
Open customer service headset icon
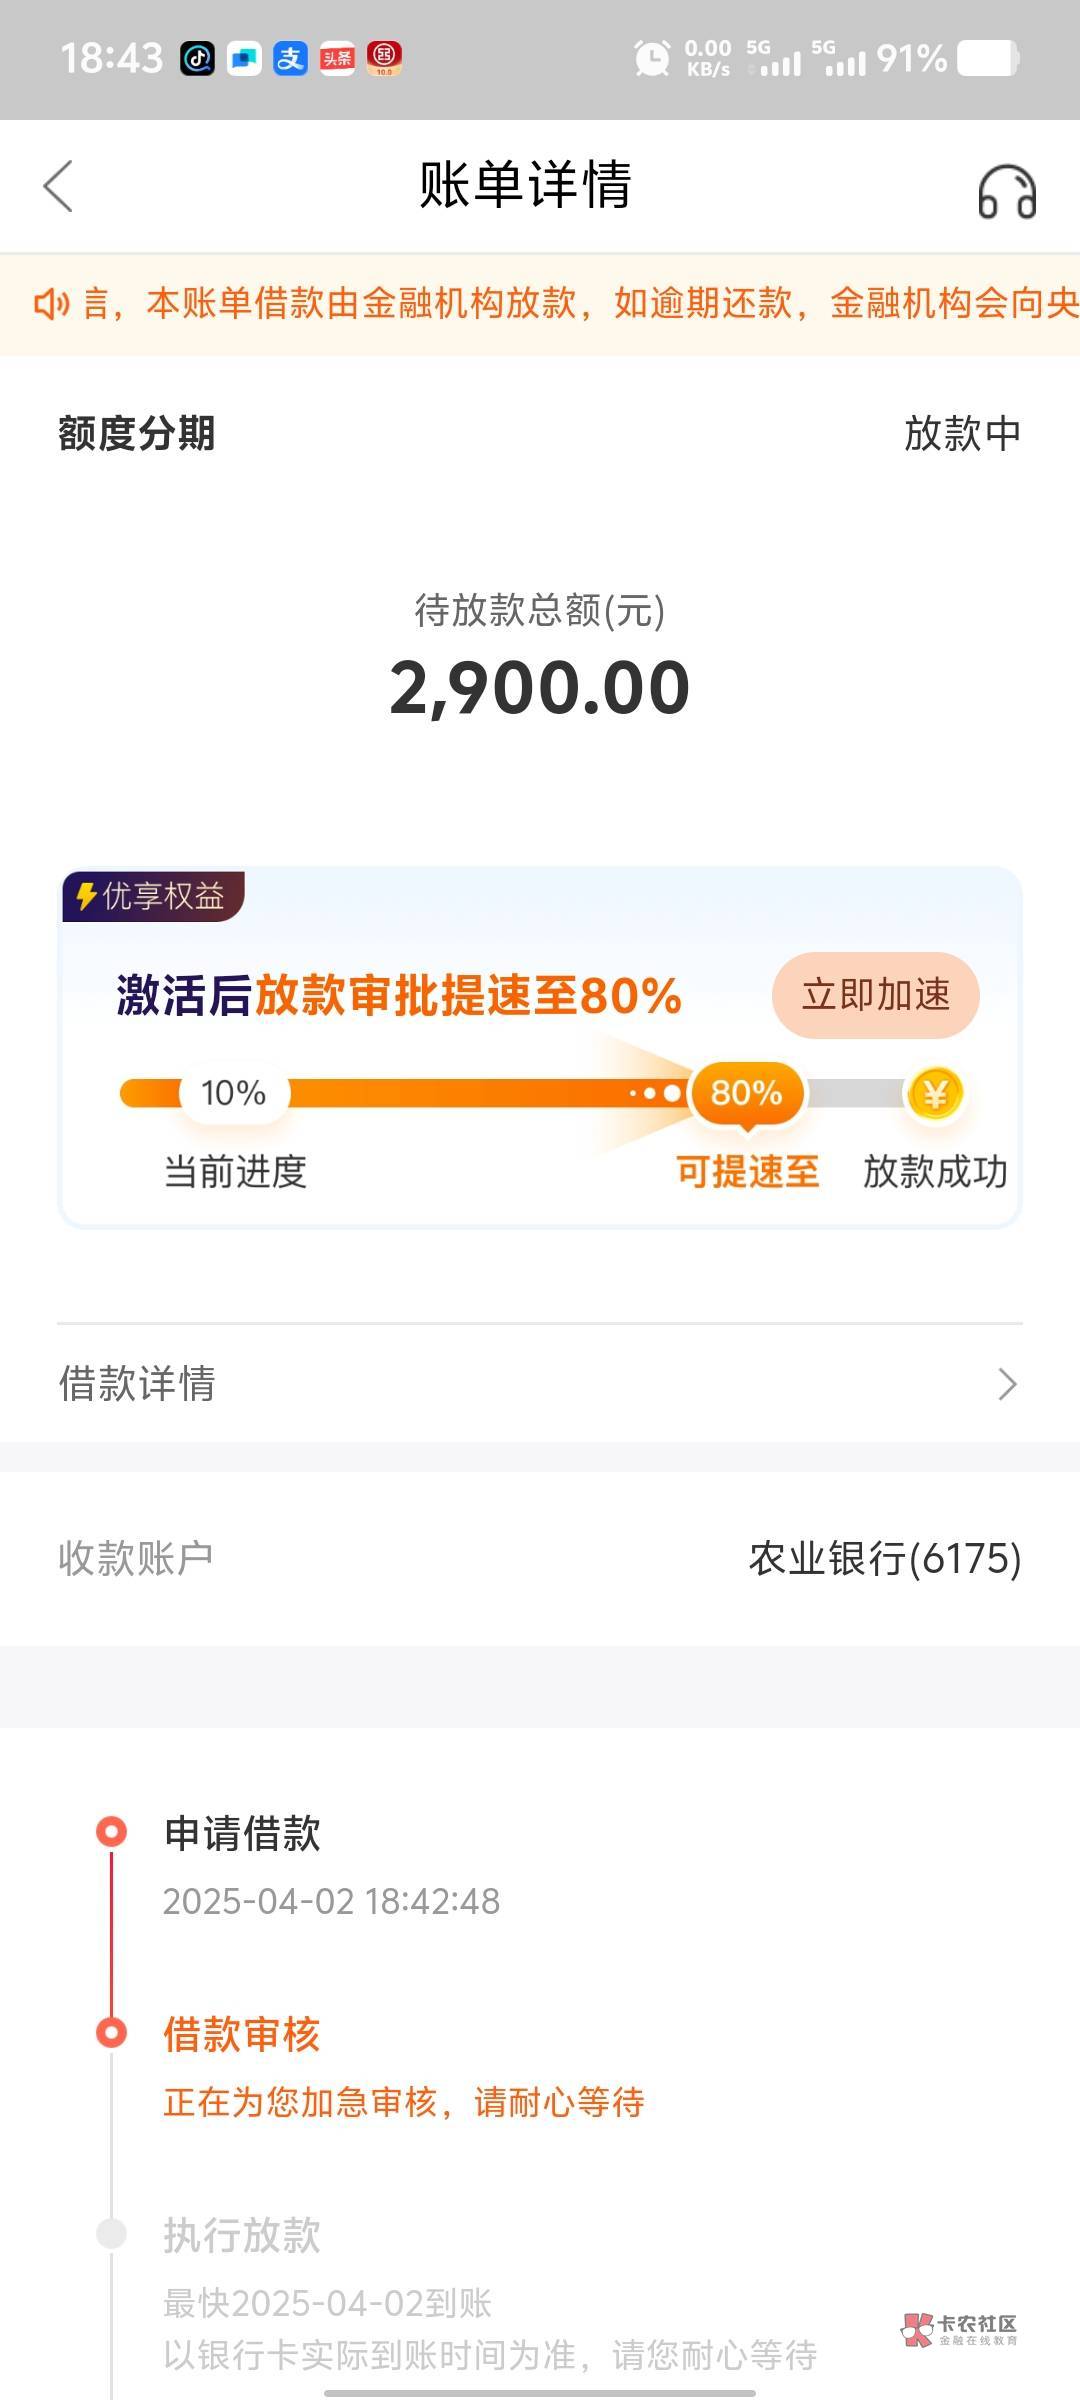coord(1006,191)
